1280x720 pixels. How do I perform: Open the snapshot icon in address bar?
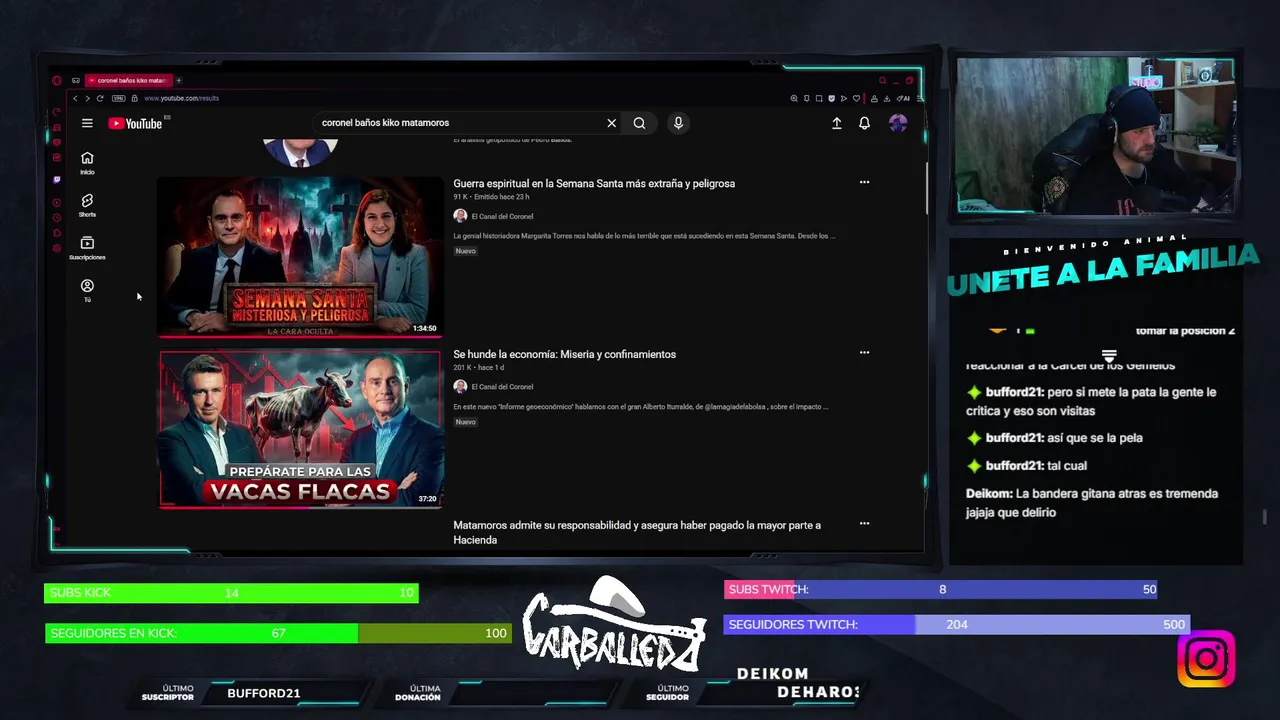click(819, 98)
